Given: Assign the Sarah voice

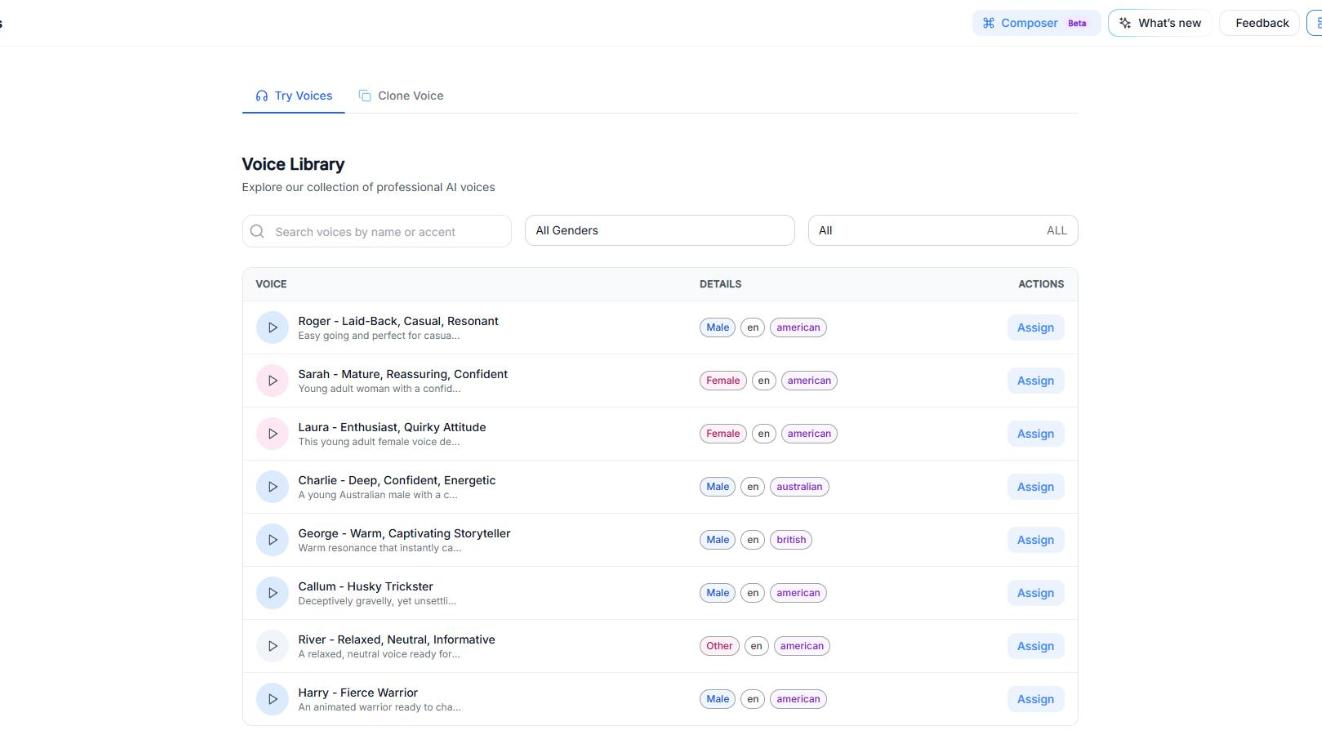Looking at the screenshot, I should click(x=1035, y=381).
